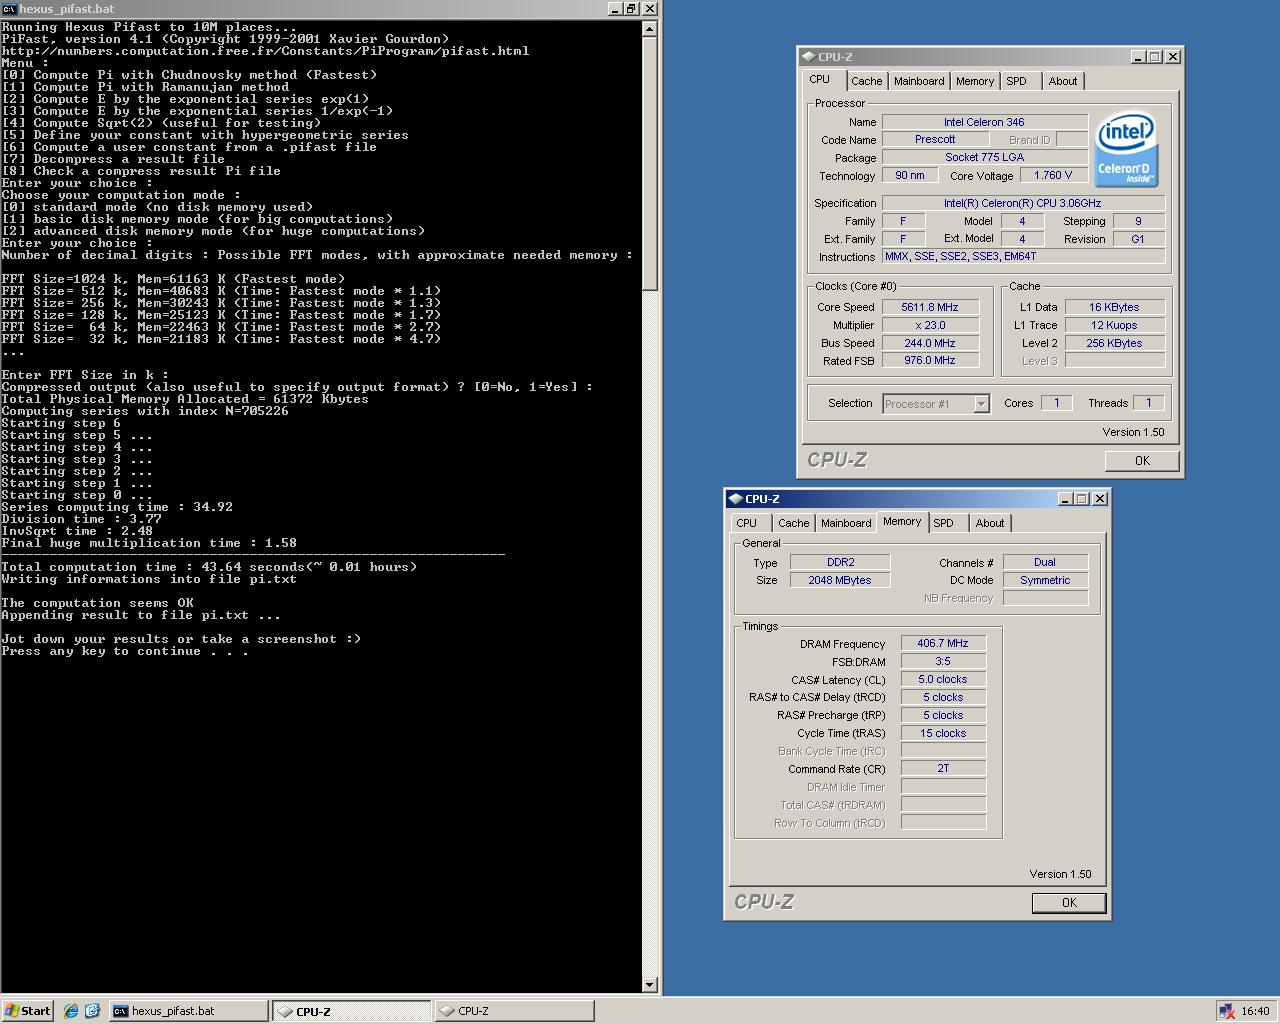This screenshot has width=1280, height=1024.
Task: Open the Internet Explorer quick launch icon
Action: [x=70, y=1011]
